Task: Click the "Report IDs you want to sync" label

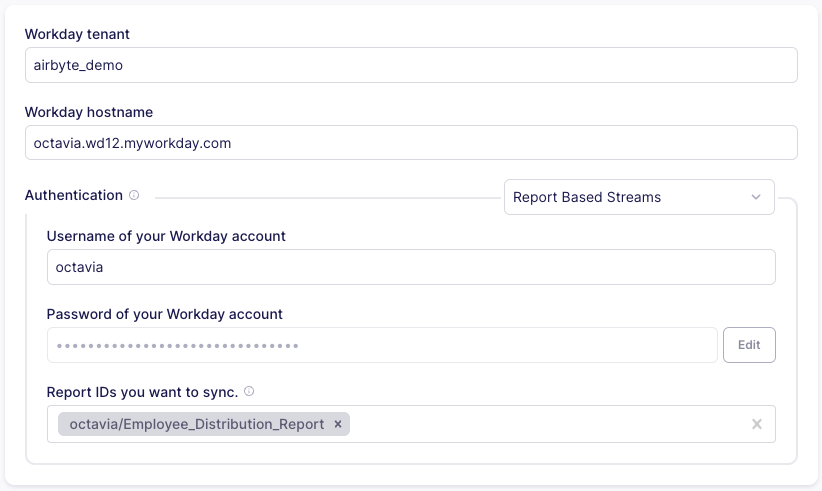Action: tap(142, 392)
